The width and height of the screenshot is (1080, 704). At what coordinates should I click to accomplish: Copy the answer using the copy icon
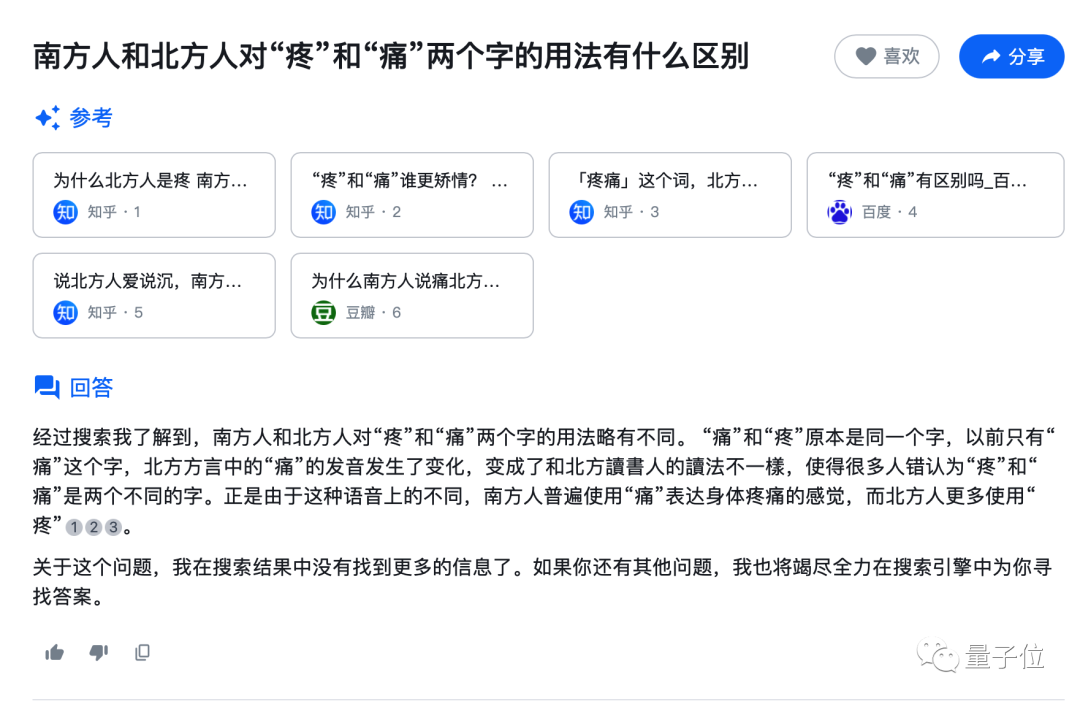142,652
